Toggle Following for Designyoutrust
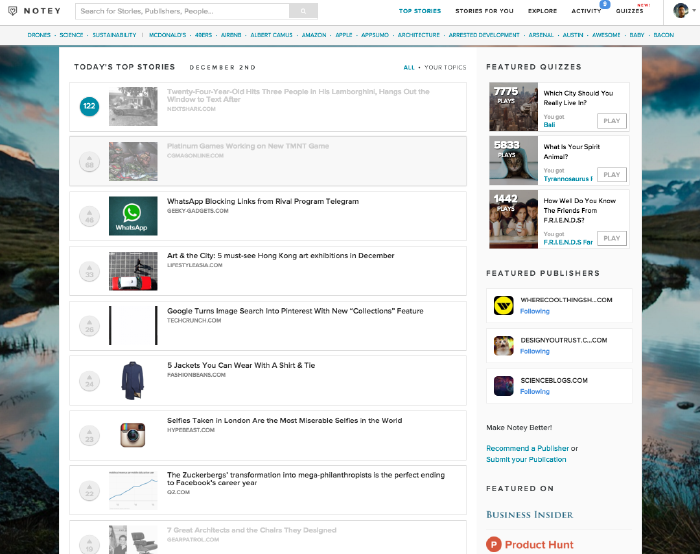Screen dimensions: 700x554 coord(535,351)
